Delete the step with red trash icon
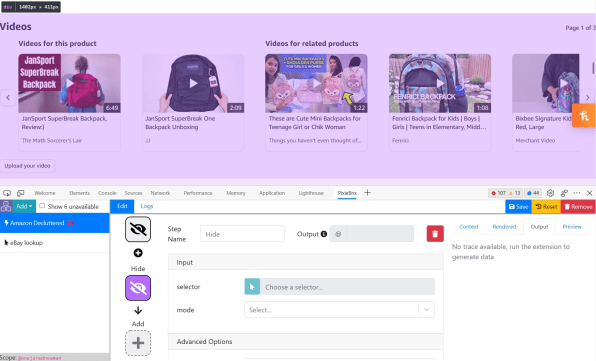 click(x=435, y=234)
